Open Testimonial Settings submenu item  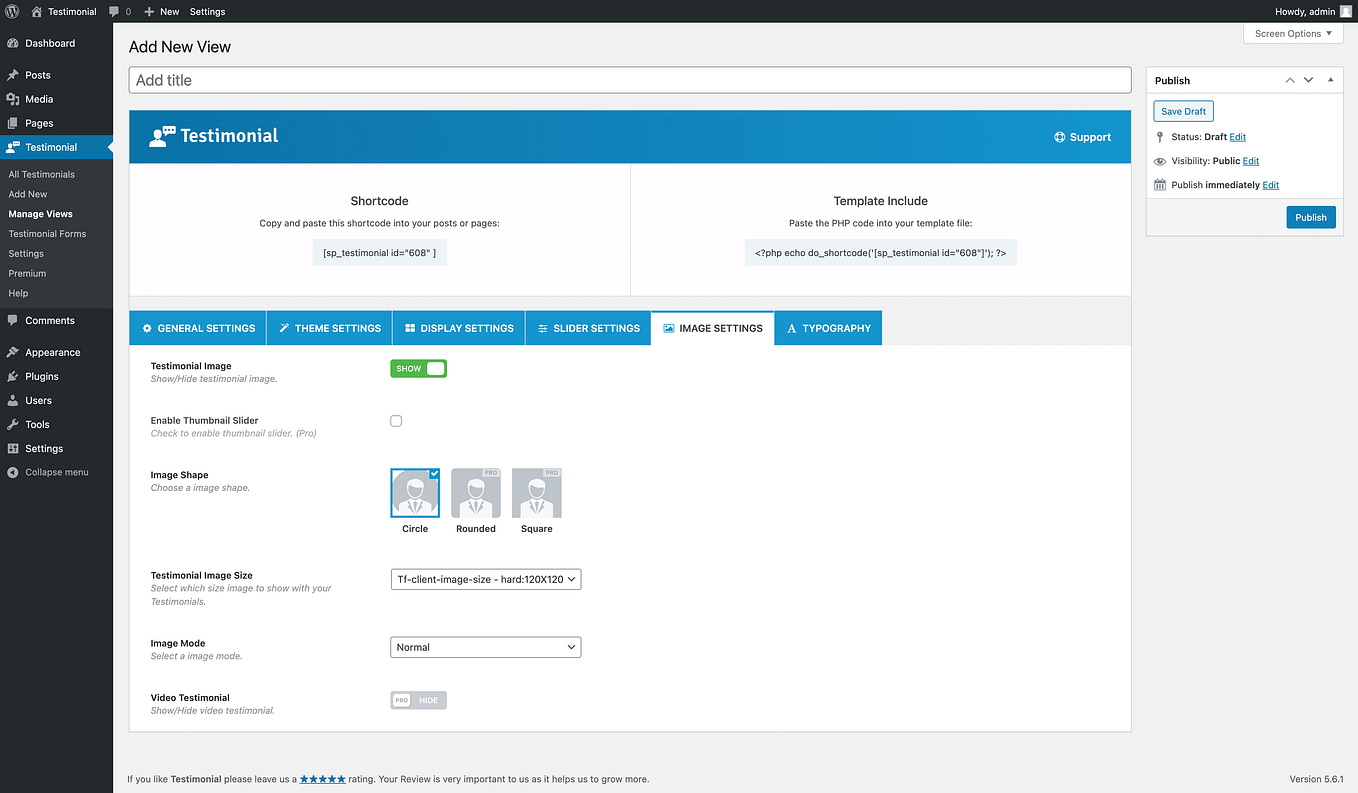coord(26,254)
